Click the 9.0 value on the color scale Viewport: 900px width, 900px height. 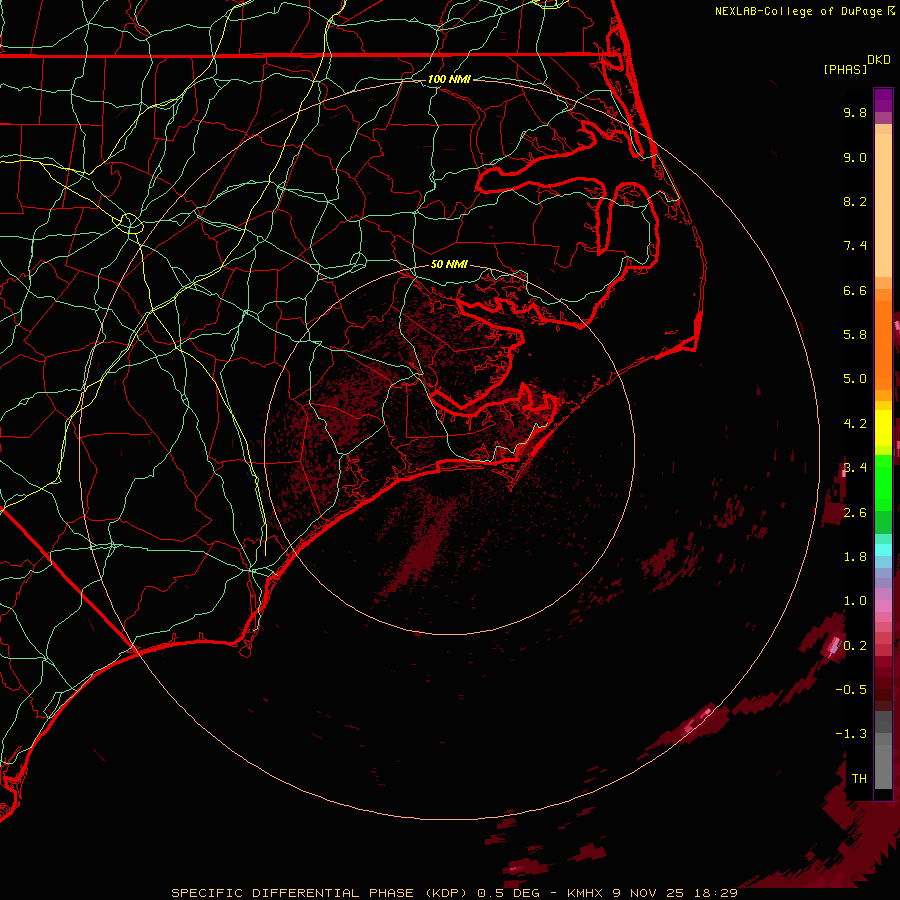point(855,157)
